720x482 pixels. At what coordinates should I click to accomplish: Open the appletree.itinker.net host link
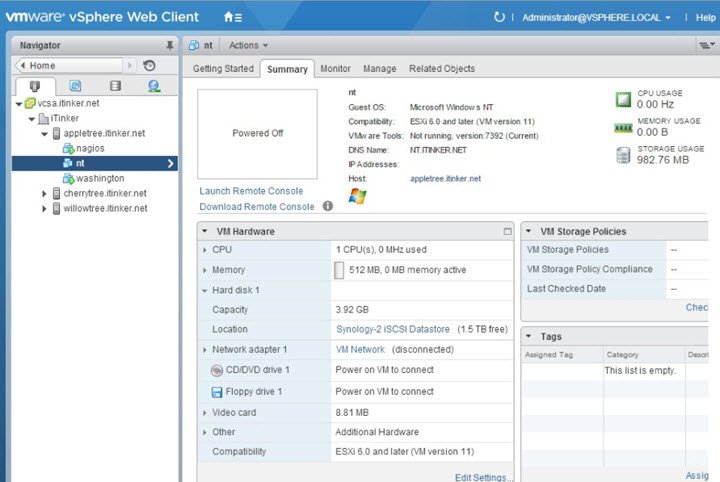pyautogui.click(x=445, y=179)
